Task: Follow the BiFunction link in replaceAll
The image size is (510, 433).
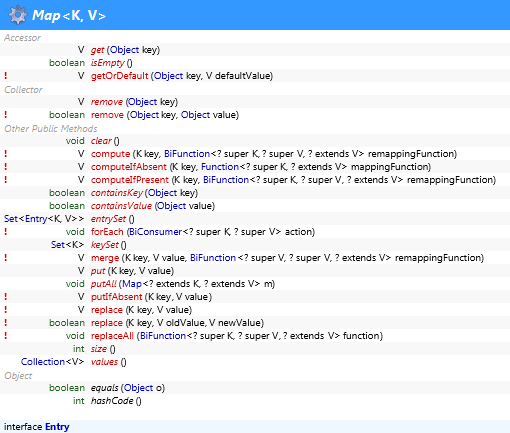Action: [163, 336]
